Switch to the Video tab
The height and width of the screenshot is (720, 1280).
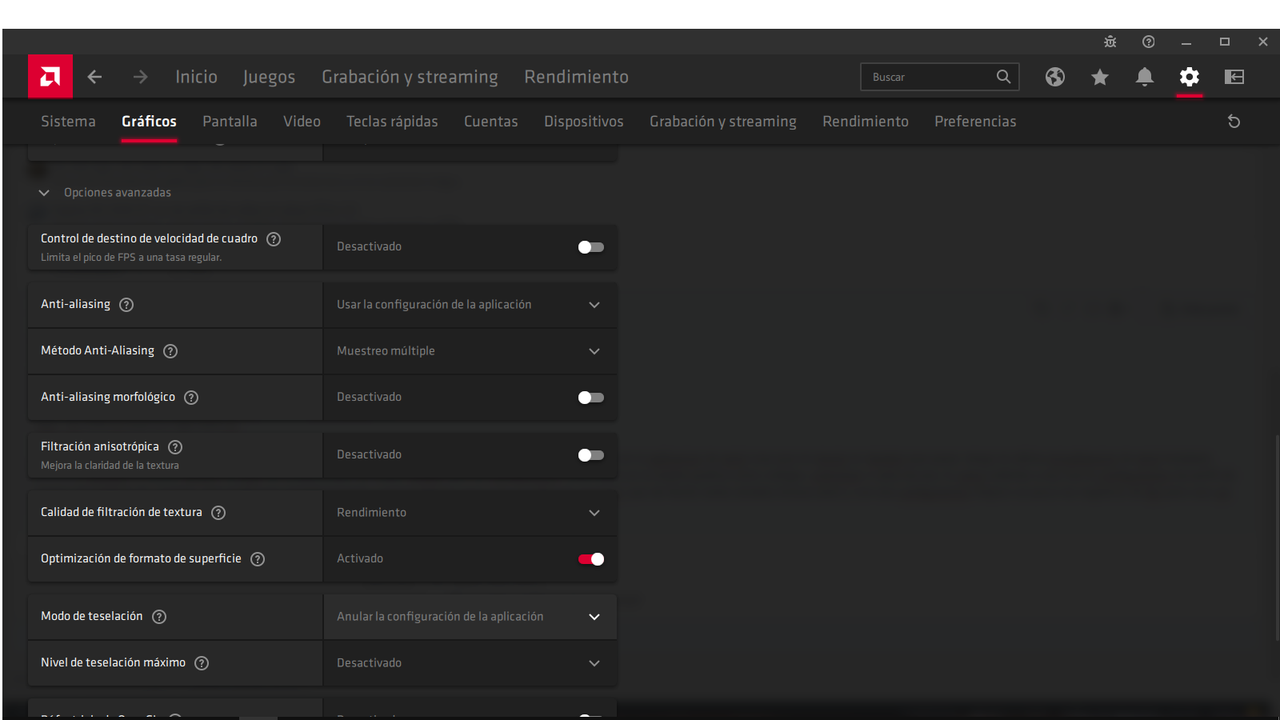pos(302,121)
